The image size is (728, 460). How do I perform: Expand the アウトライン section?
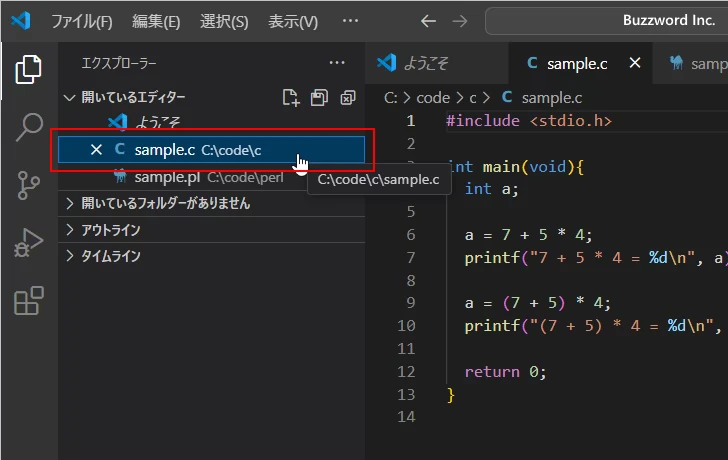point(212,230)
